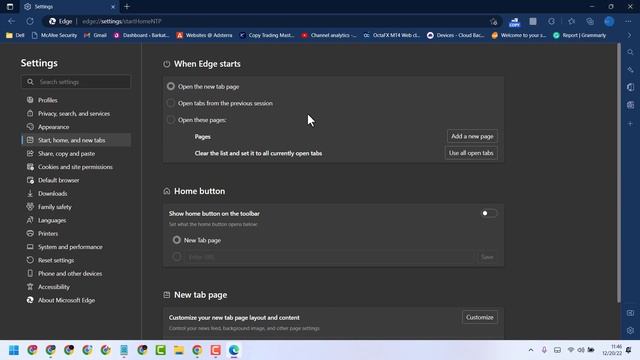
Task: Open the profile avatar menu
Action: point(609,21)
